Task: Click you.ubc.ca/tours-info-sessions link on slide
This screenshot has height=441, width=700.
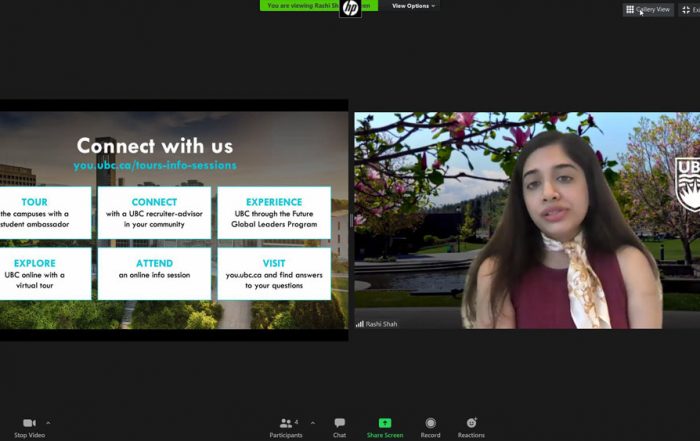Action: (x=155, y=165)
